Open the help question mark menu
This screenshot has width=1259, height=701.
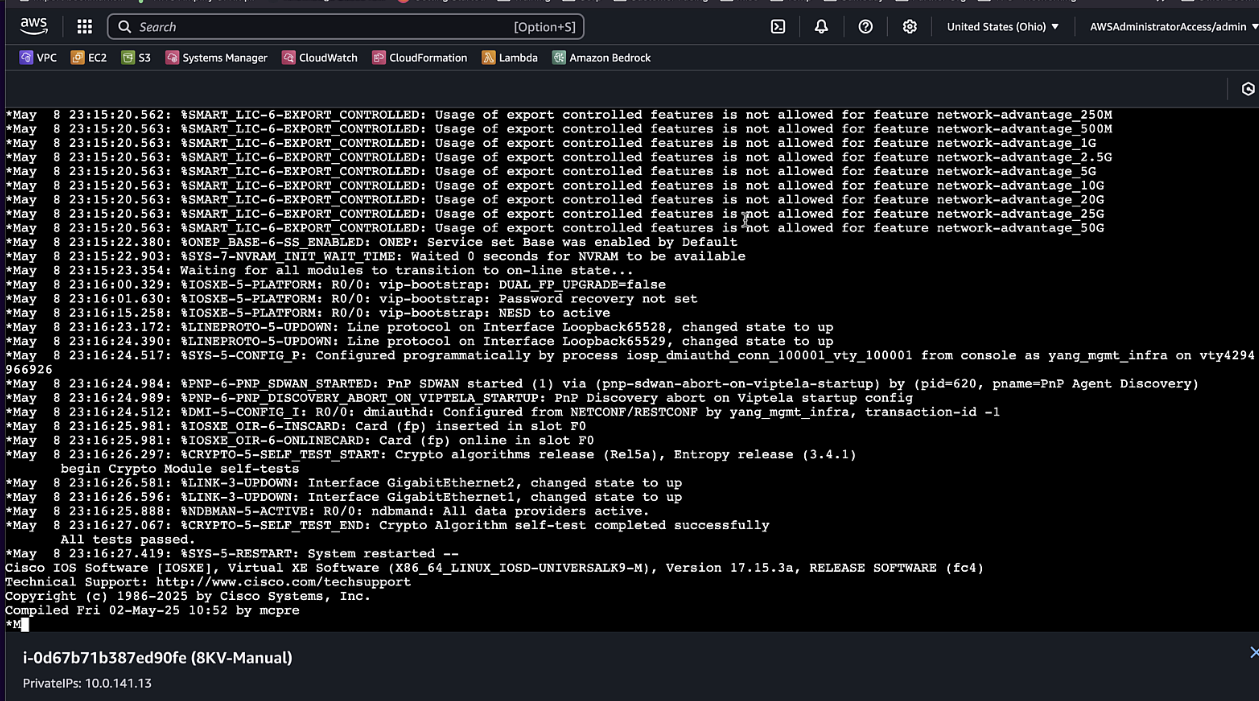click(x=866, y=27)
